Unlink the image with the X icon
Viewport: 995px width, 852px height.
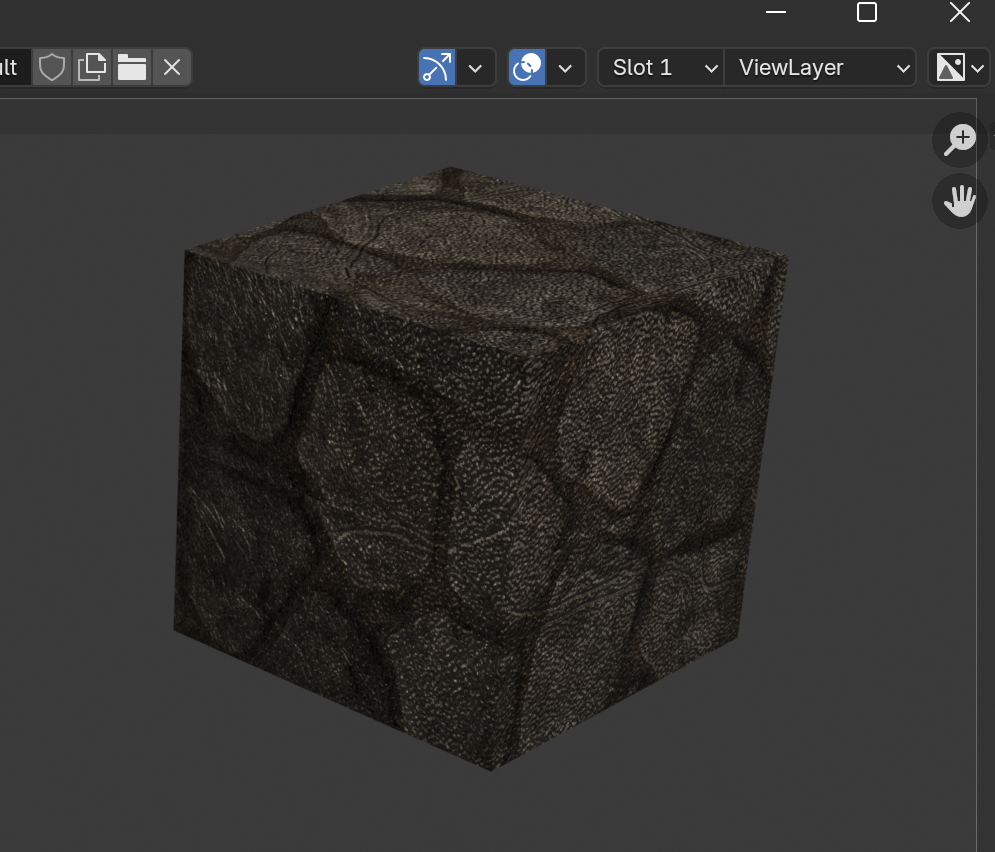[172, 67]
